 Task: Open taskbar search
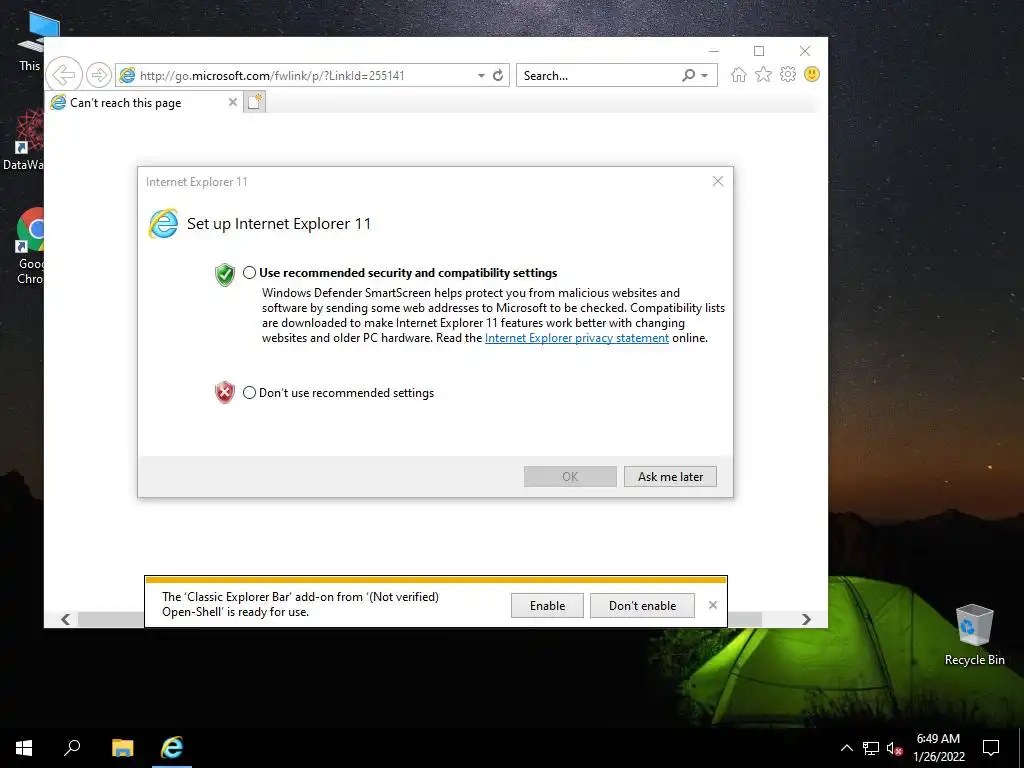72,748
